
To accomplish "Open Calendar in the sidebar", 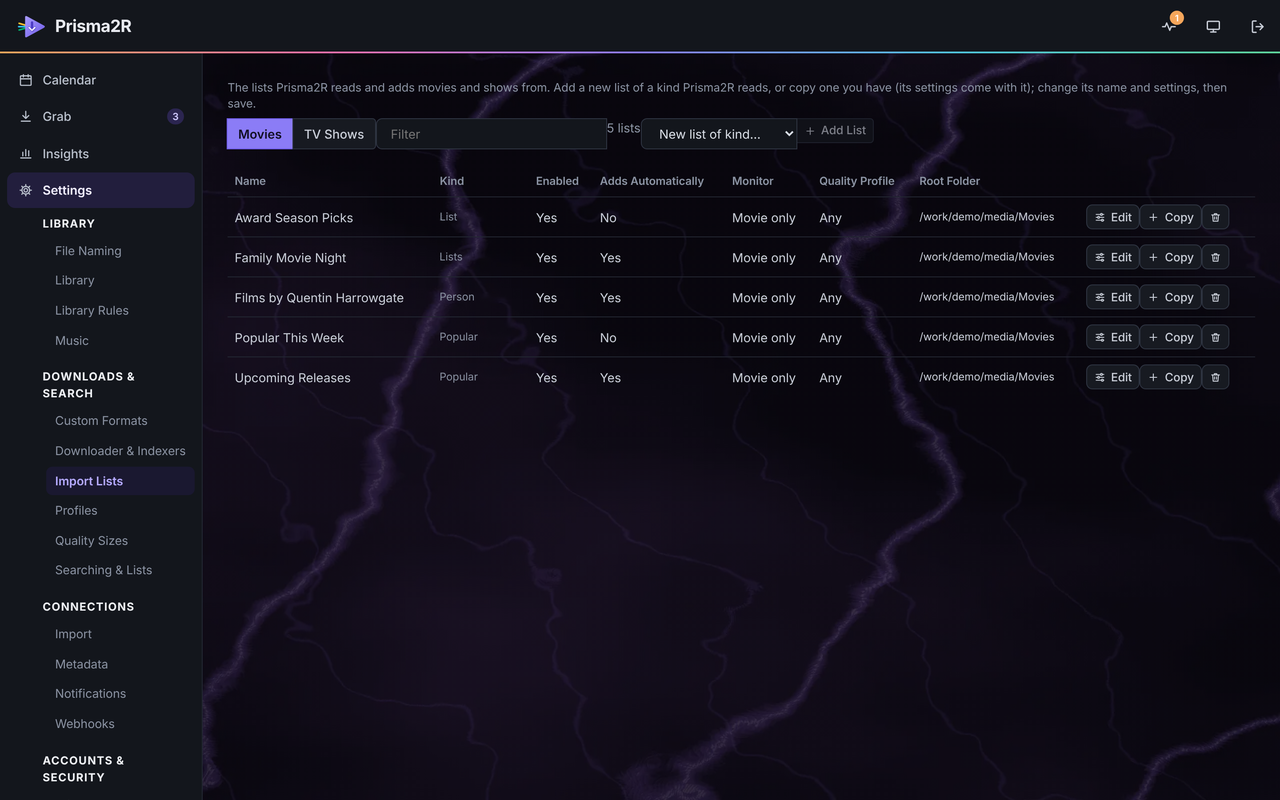I will point(101,80).
